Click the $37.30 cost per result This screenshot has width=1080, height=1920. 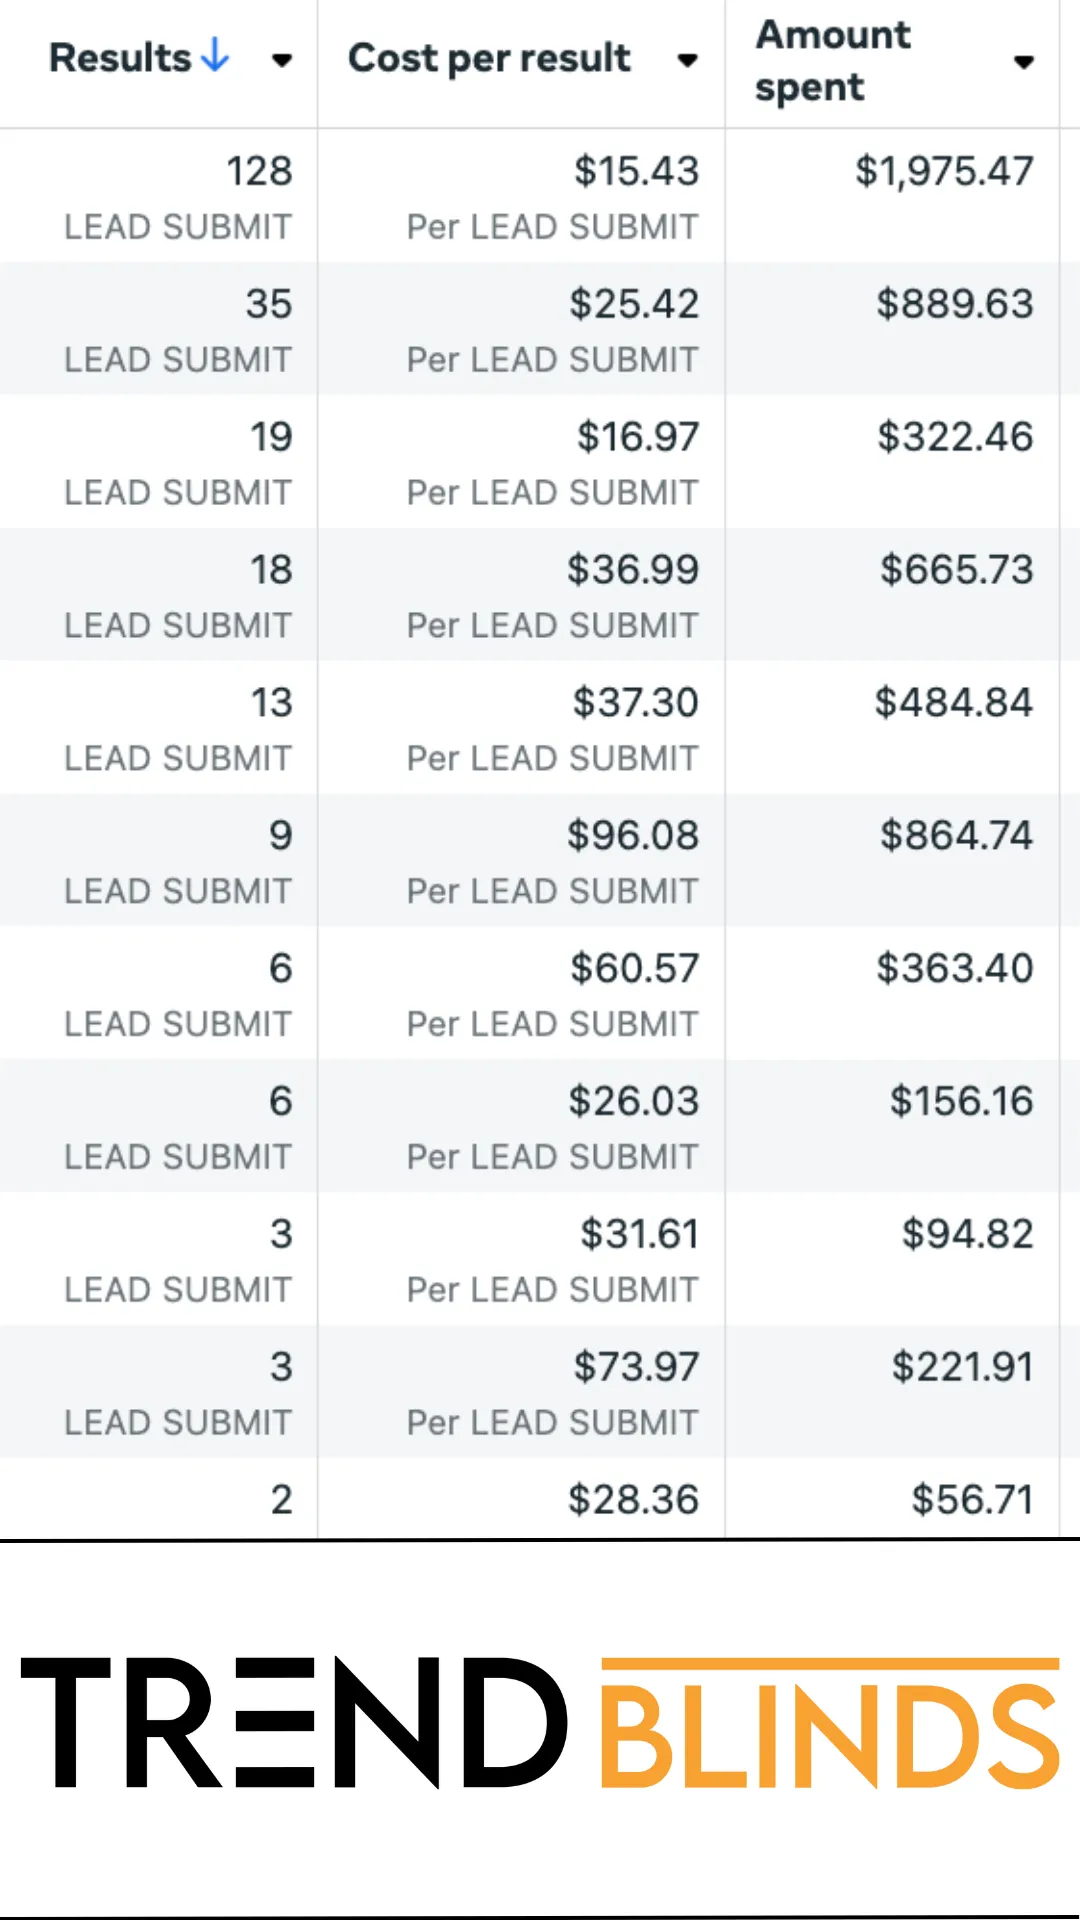click(x=635, y=703)
